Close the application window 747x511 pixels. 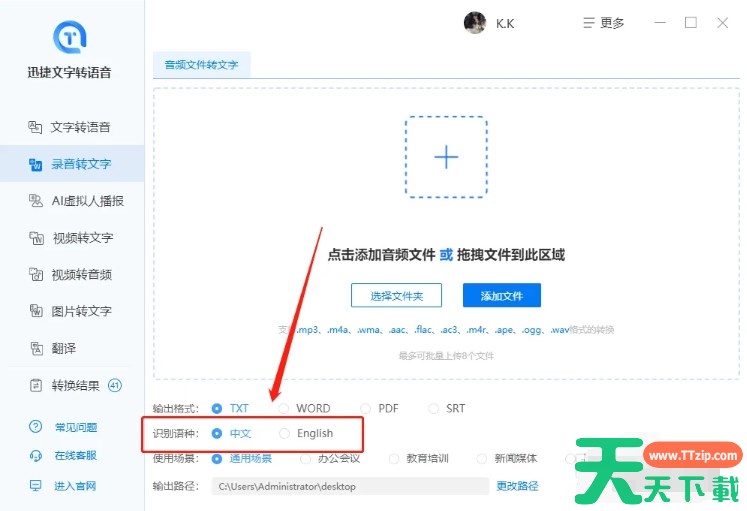point(723,22)
